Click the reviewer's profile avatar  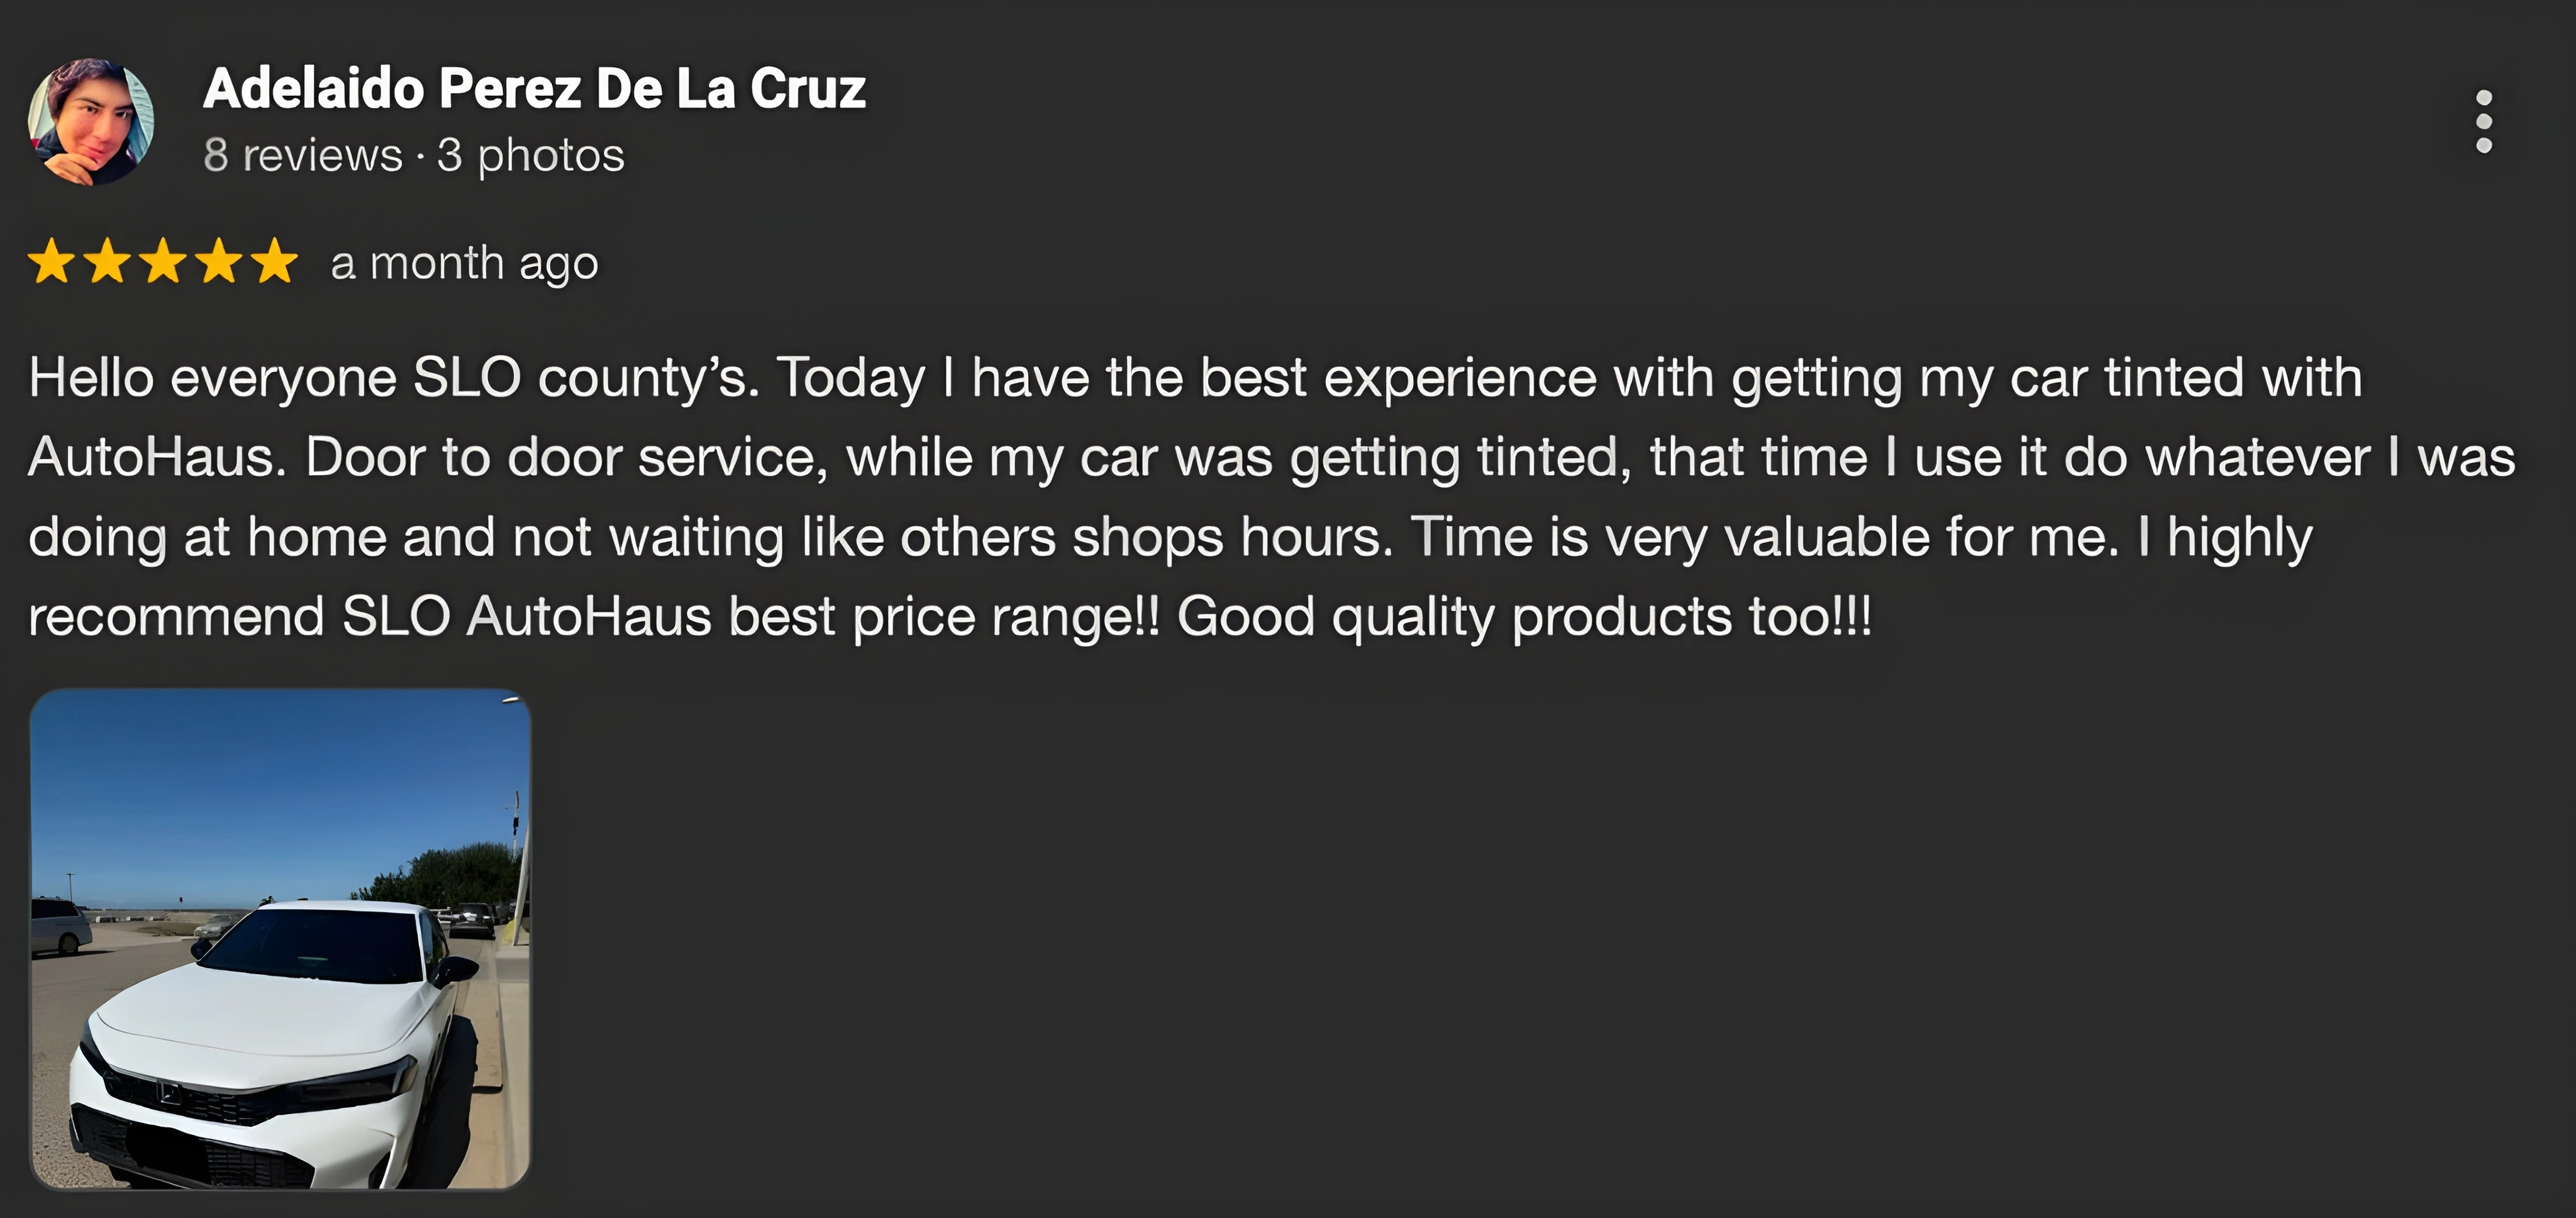(x=91, y=121)
